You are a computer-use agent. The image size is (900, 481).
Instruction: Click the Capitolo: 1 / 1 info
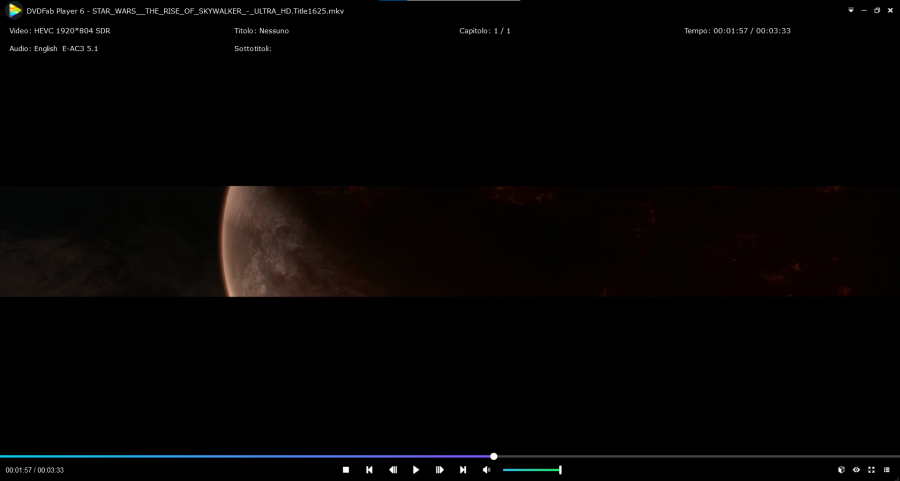484,31
